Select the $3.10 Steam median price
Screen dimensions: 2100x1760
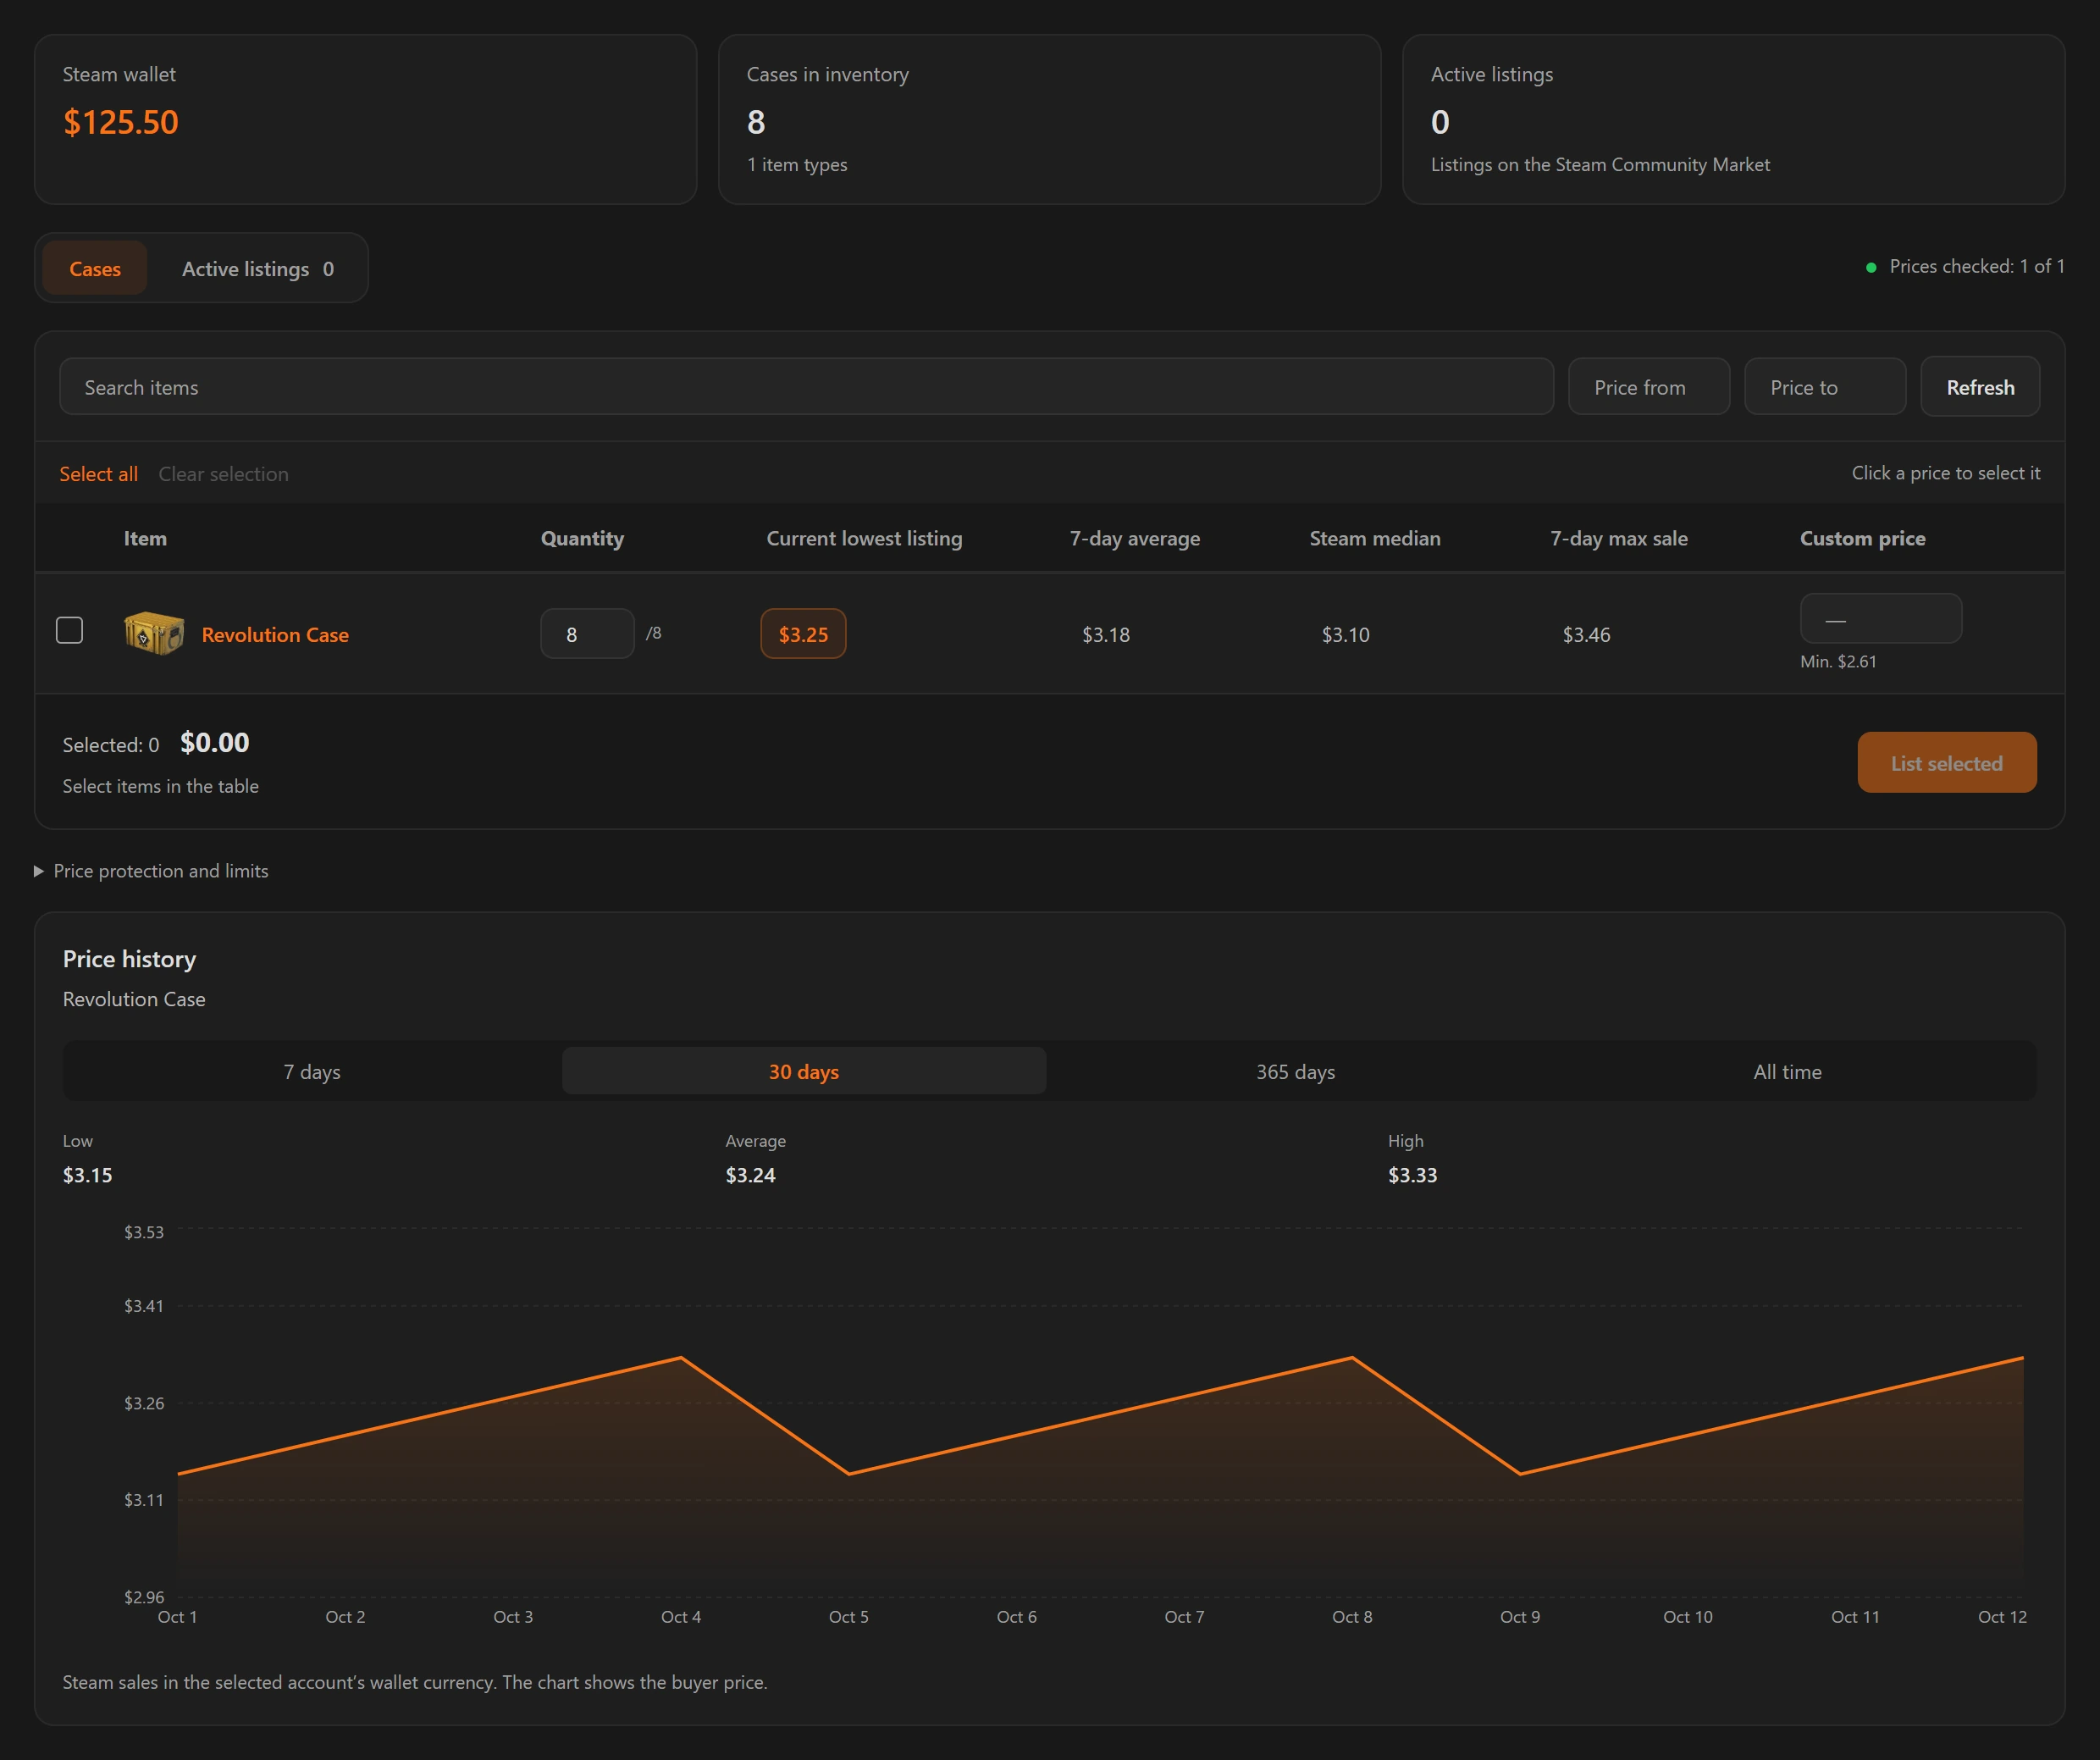pyautogui.click(x=1346, y=635)
